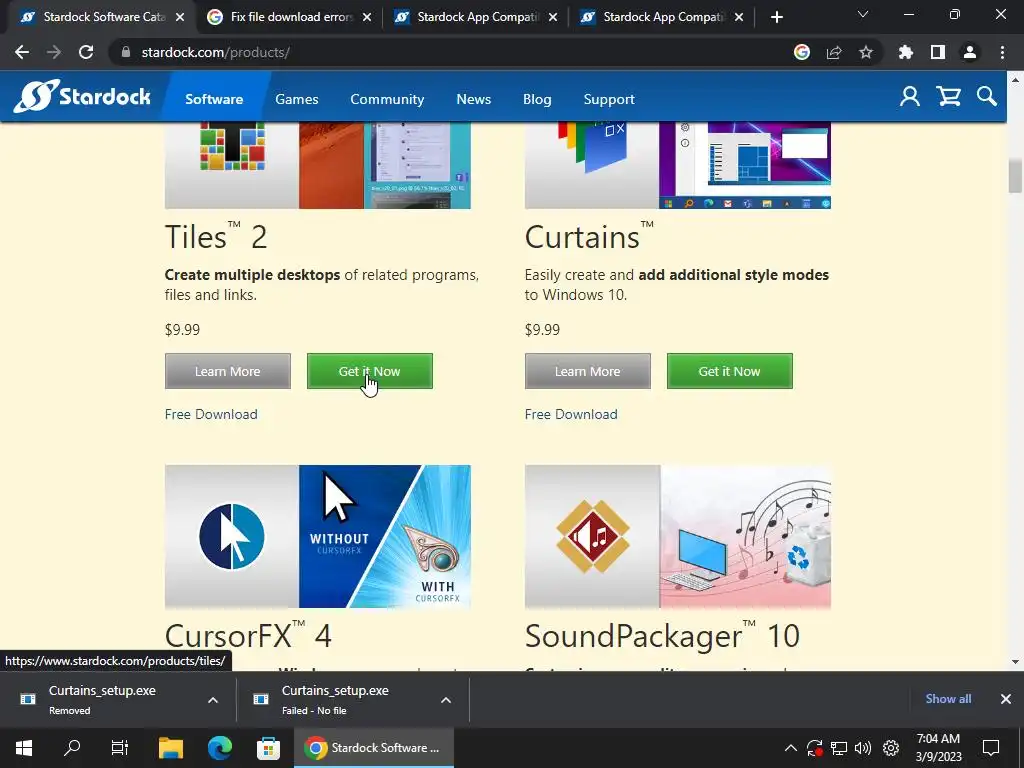1024x768 pixels.
Task: Bookmark this page with the star icon
Action: coord(866,52)
